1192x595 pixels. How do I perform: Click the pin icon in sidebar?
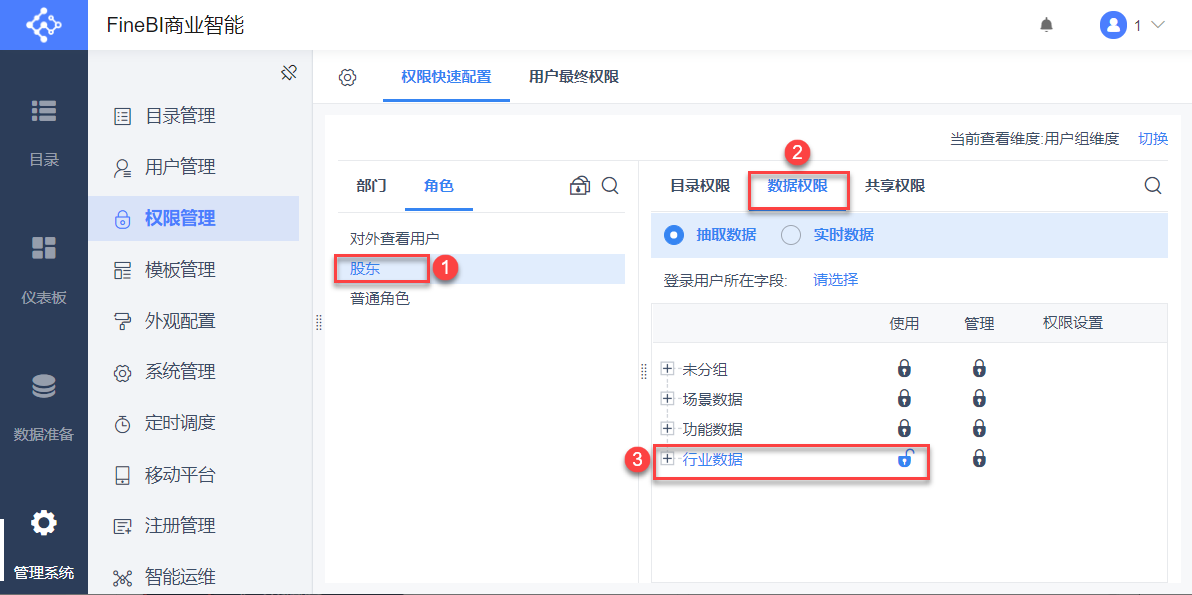(x=289, y=73)
